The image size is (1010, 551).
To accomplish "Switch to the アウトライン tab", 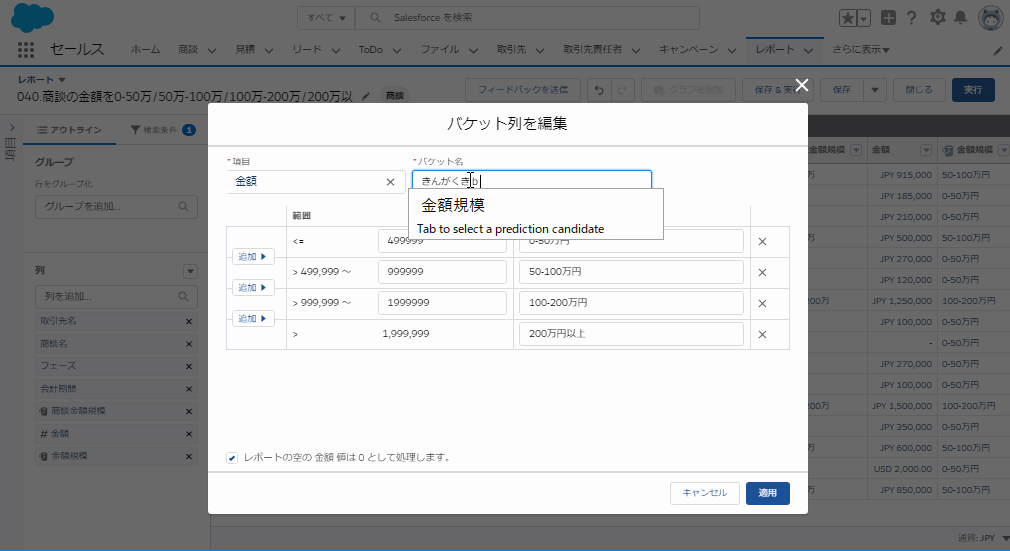I will point(70,130).
